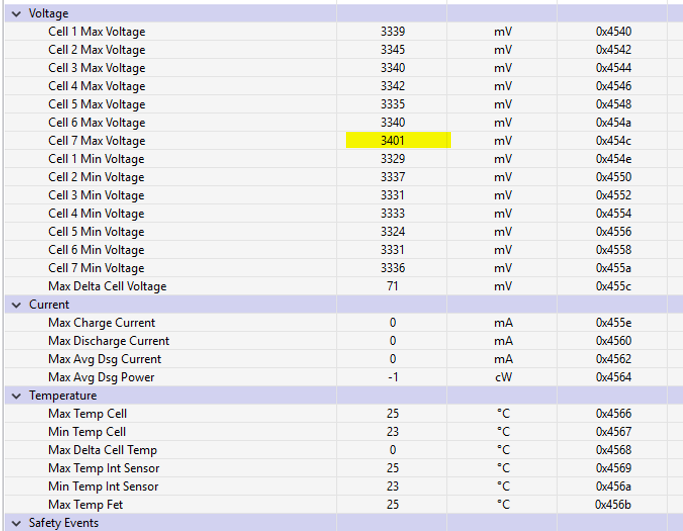The height and width of the screenshot is (531, 683).
Task: Click the 3337 value of Cell 2 Min Voltage
Action: click(x=392, y=177)
